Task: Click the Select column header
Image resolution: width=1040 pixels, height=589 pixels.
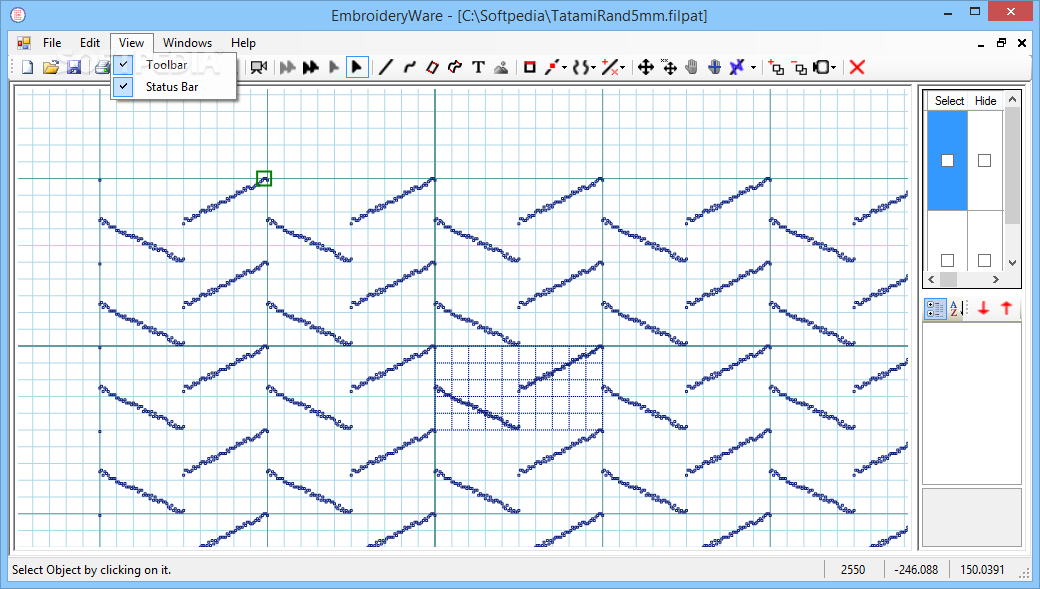Action: [x=949, y=101]
